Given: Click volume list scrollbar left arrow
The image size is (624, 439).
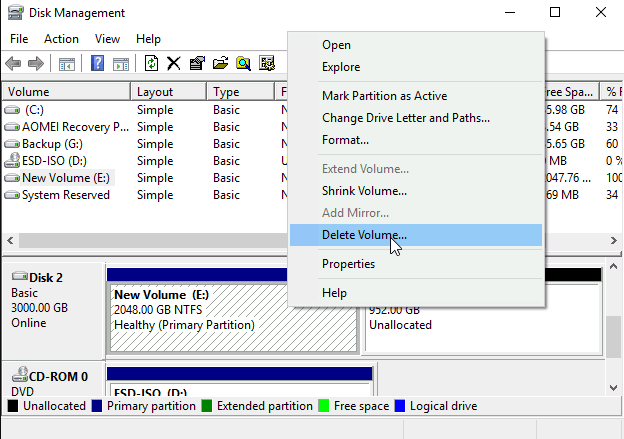Looking at the screenshot, I should point(10,240).
